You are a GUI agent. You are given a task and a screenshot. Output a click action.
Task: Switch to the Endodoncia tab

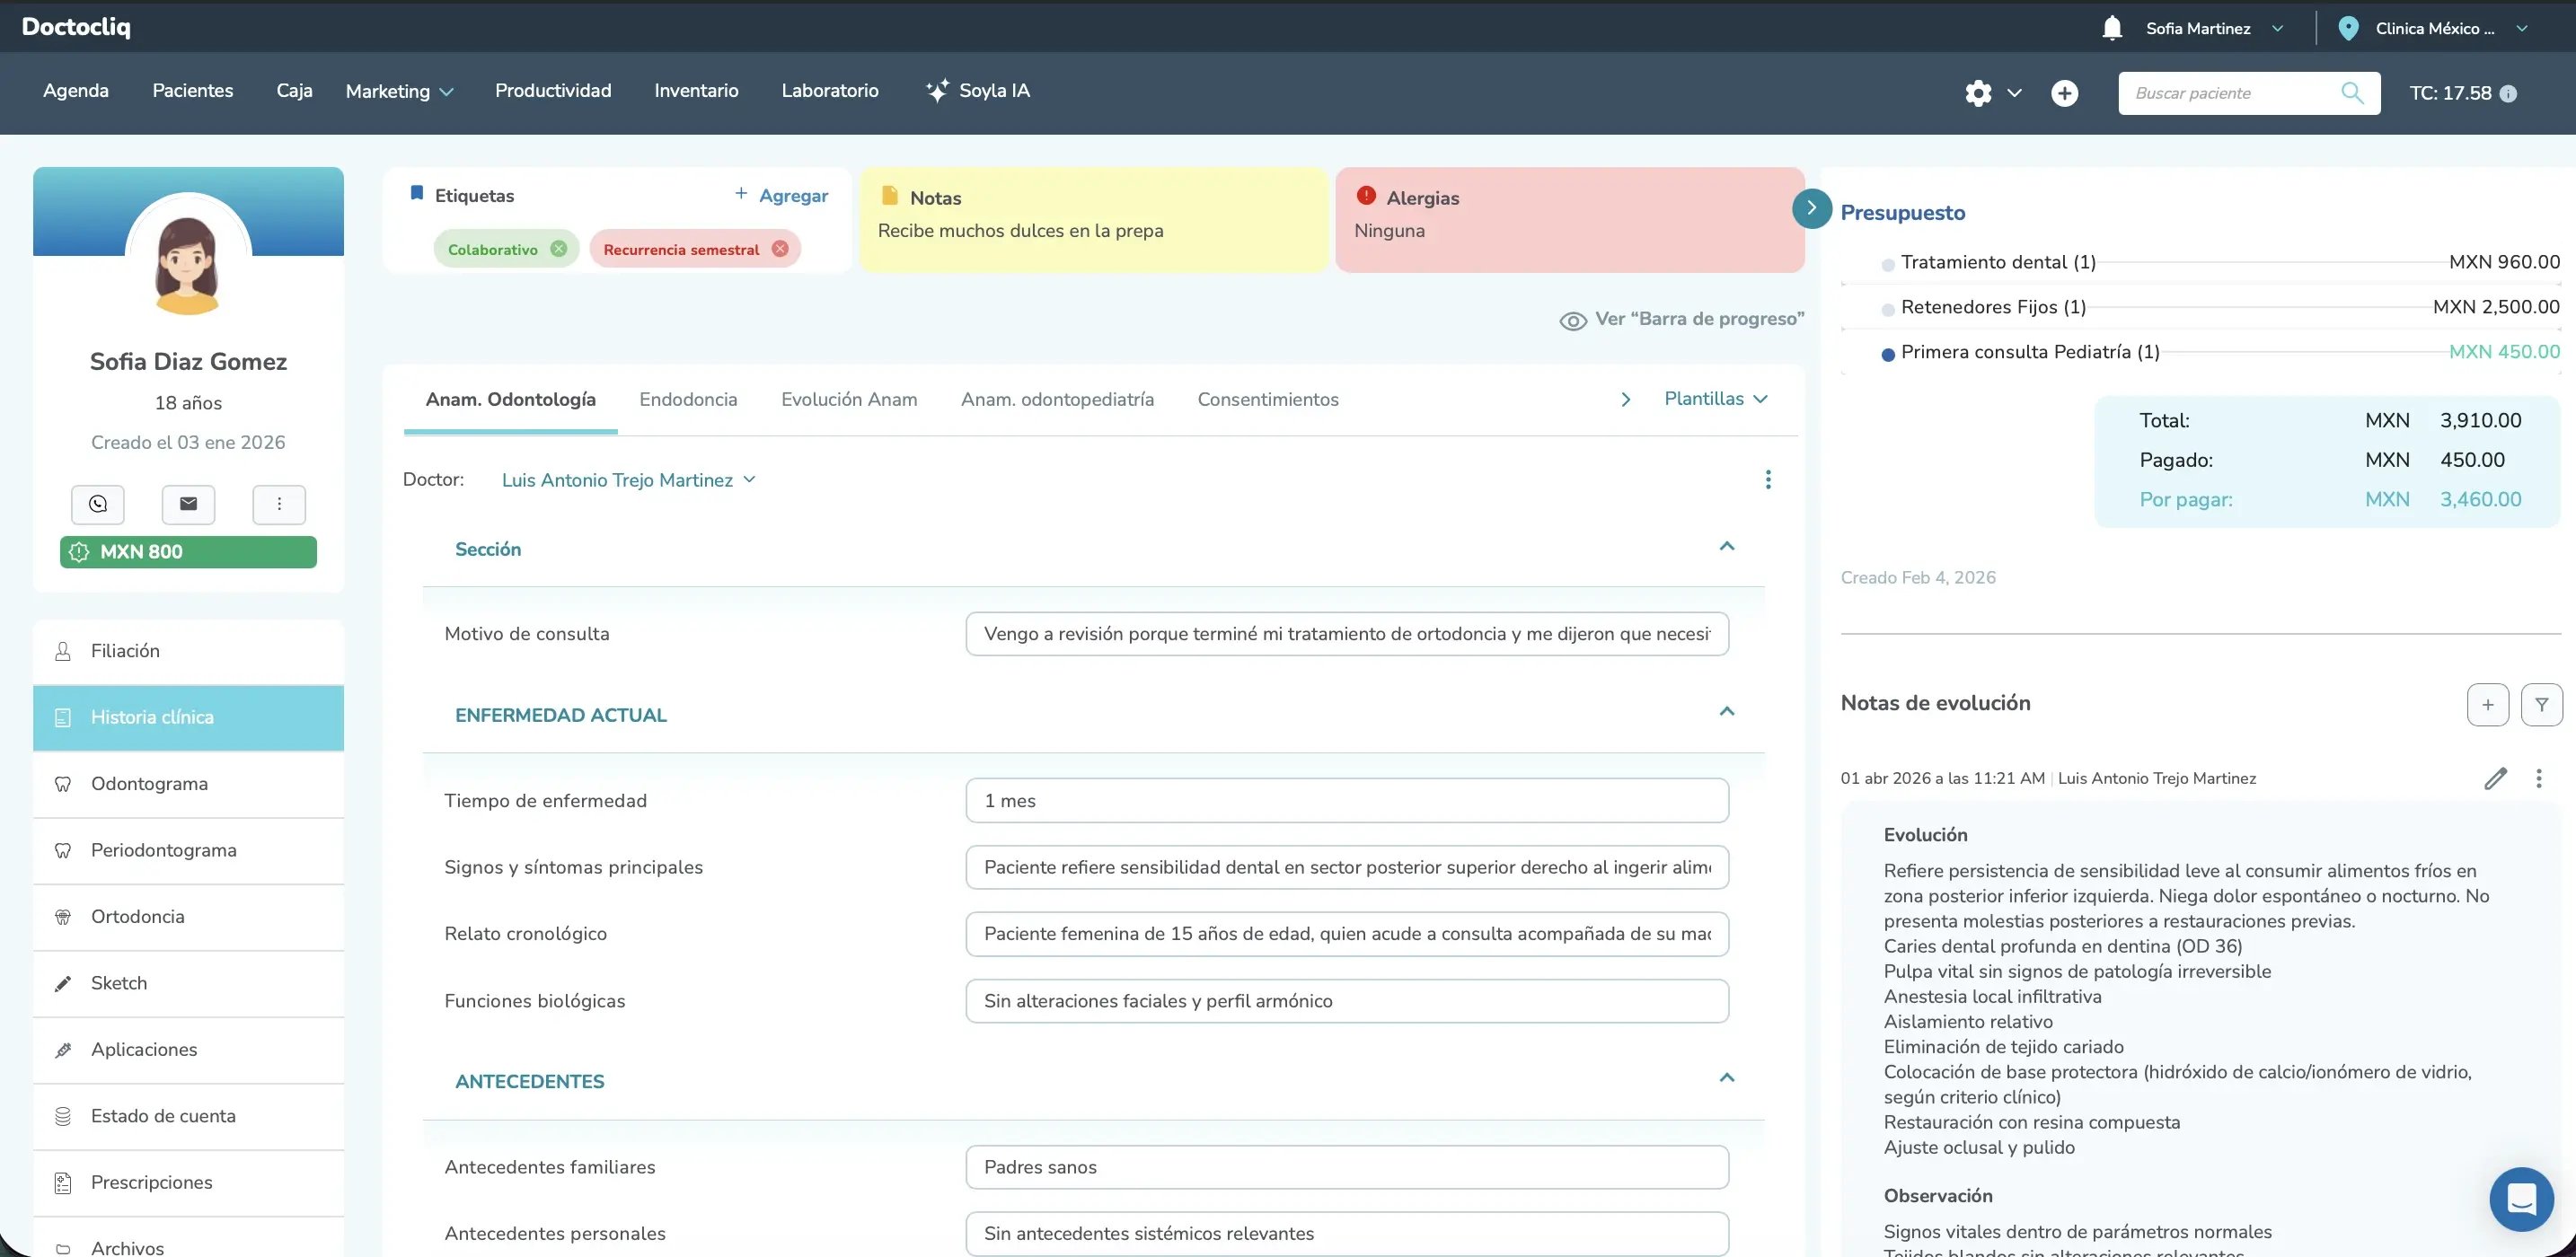[688, 400]
